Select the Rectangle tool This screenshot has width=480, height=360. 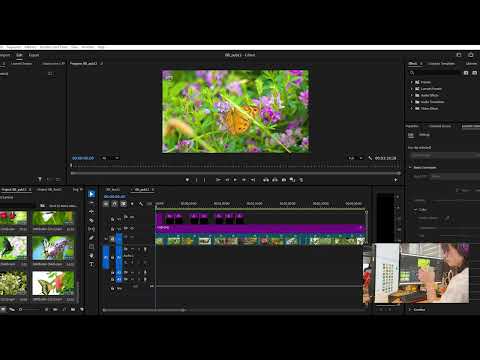92,247
